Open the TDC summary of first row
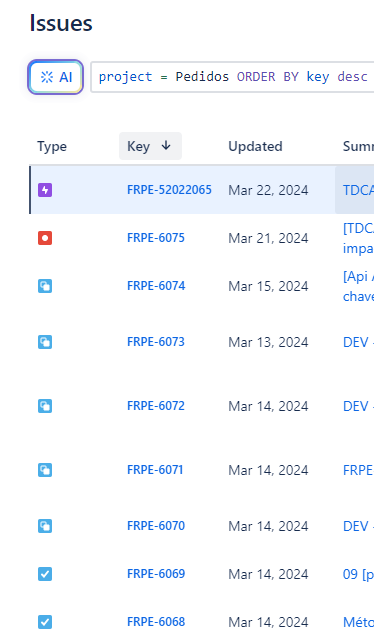Screen dimensions: 374x629 point(358,190)
